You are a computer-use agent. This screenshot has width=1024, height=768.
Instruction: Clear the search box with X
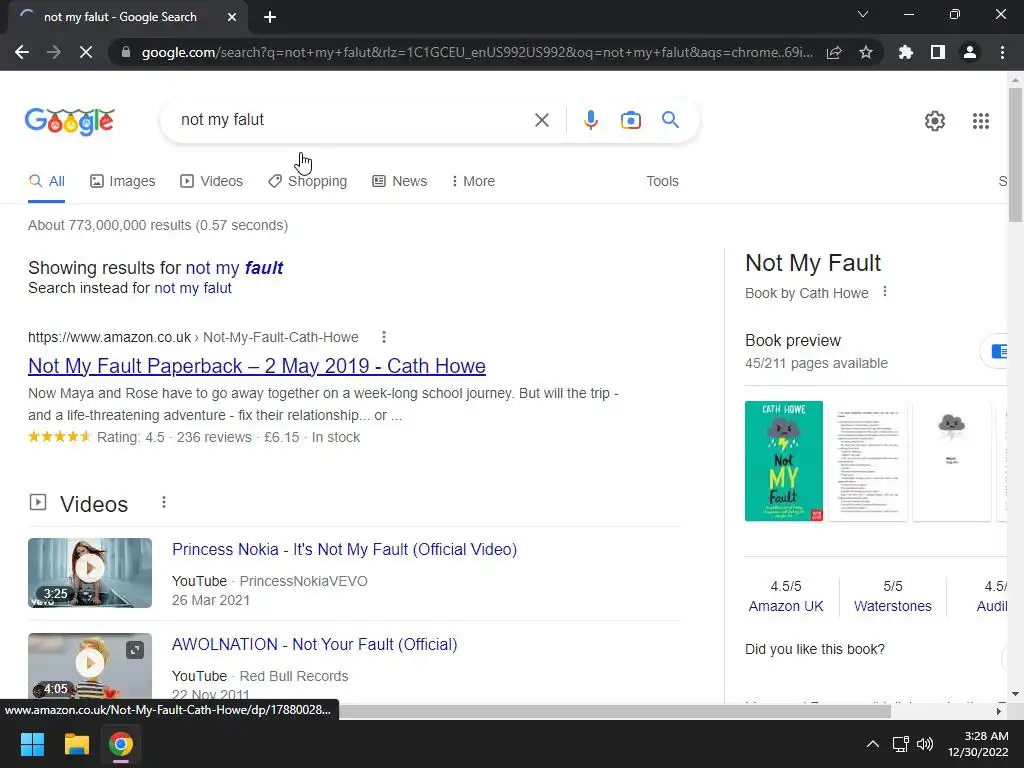(x=541, y=120)
